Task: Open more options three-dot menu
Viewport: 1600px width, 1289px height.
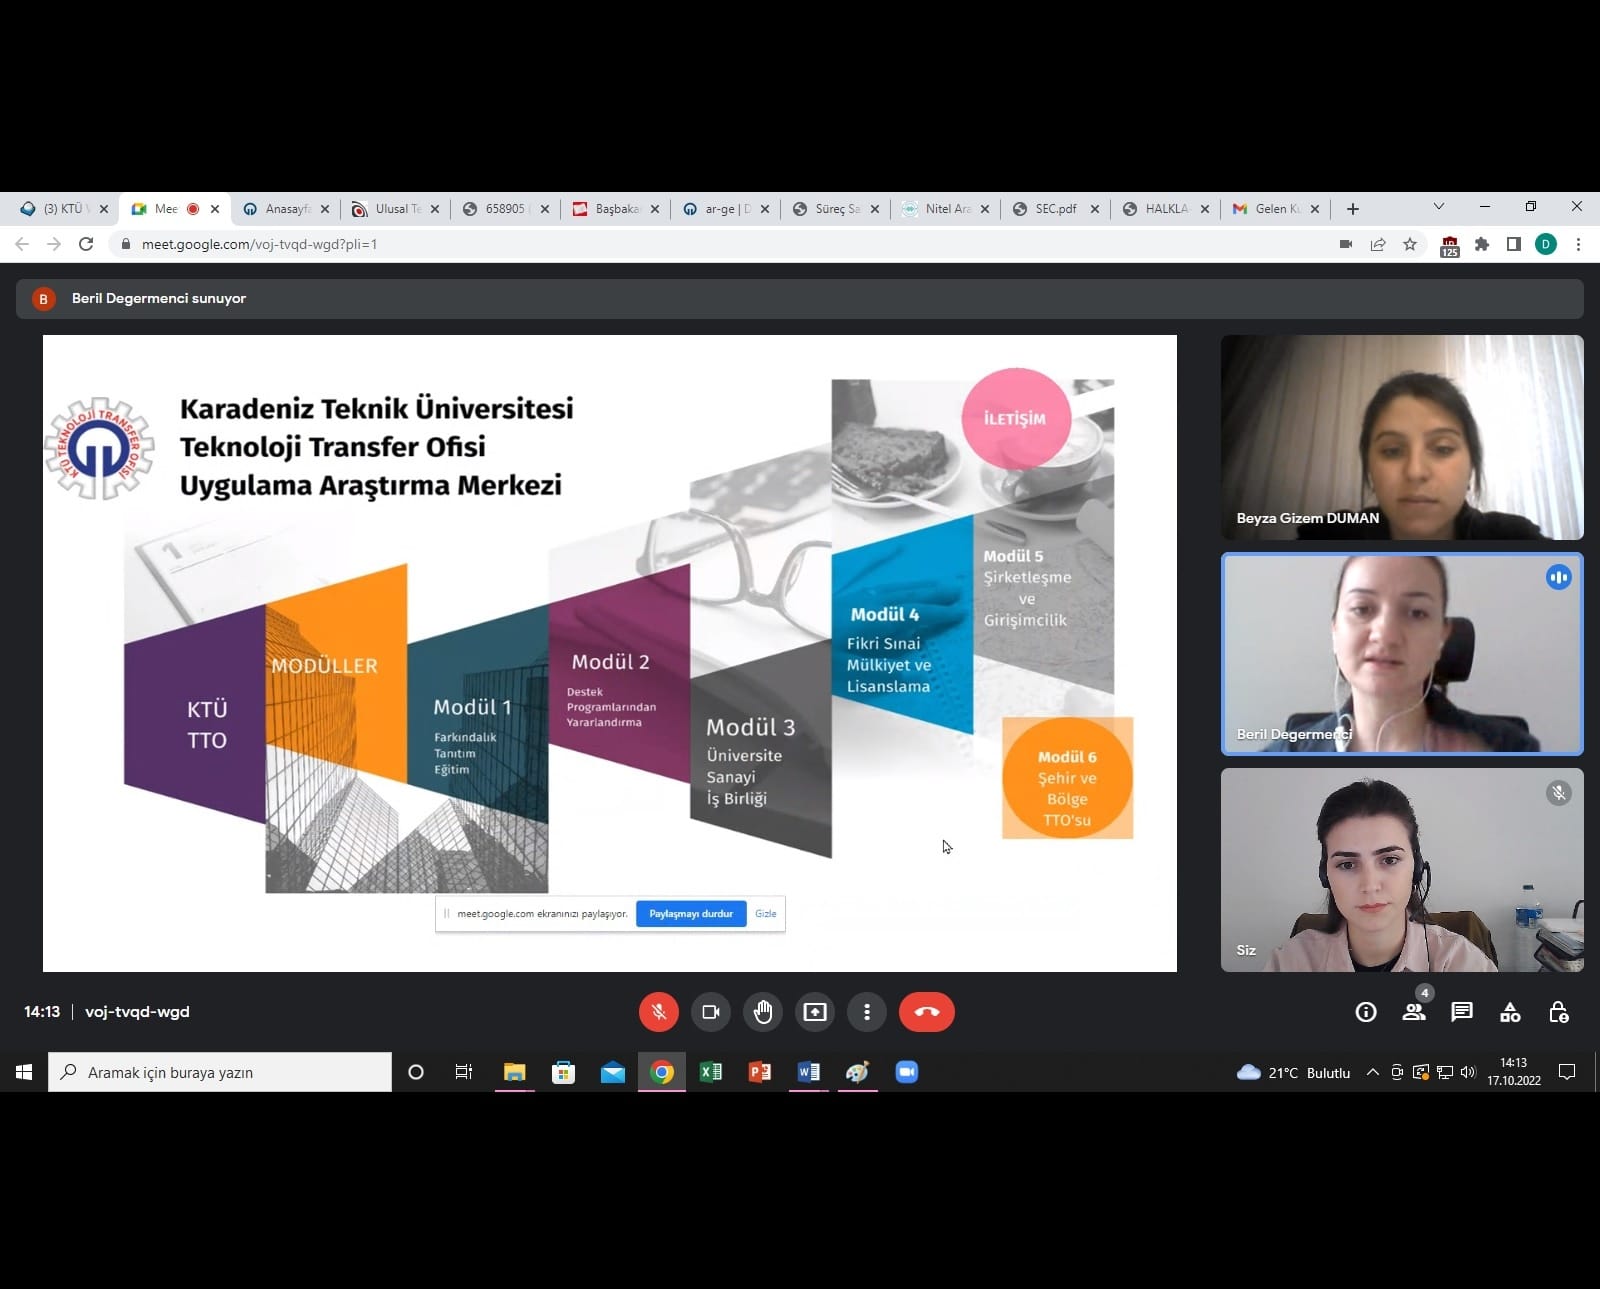Action: 867,1012
